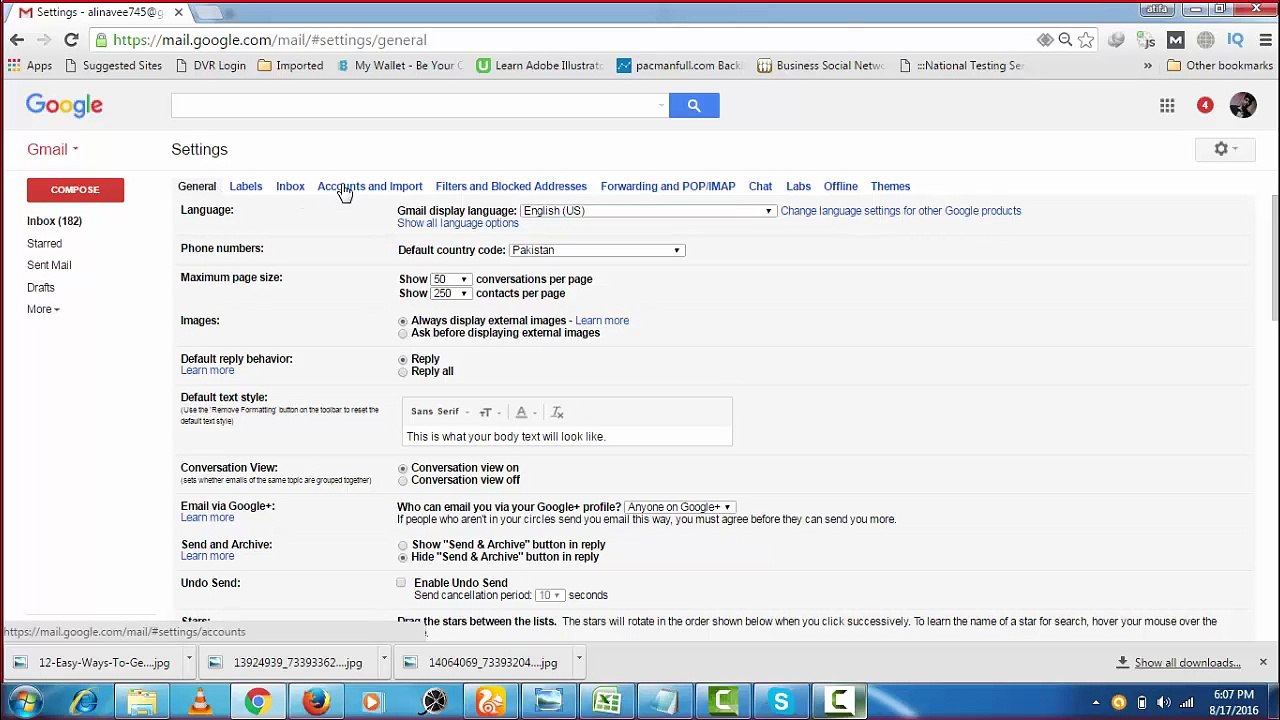Select Ask before displaying external images

pos(403,333)
